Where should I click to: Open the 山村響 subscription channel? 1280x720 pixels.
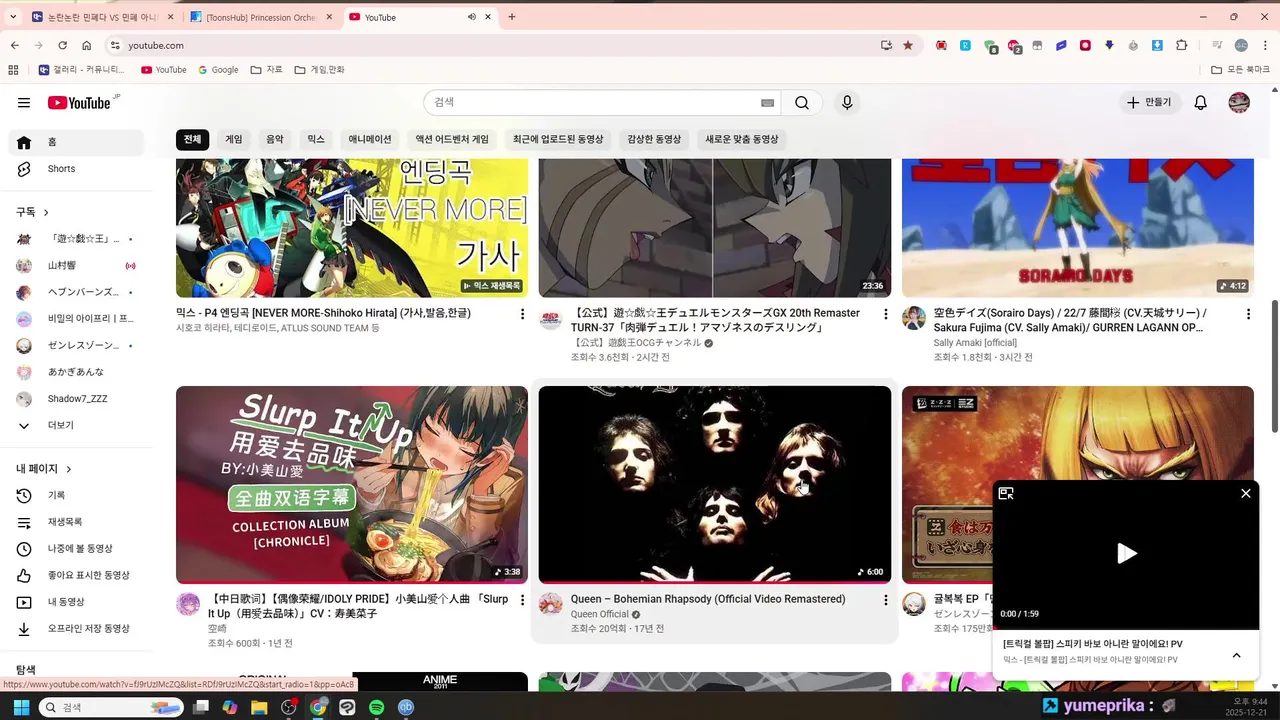pos(76,266)
